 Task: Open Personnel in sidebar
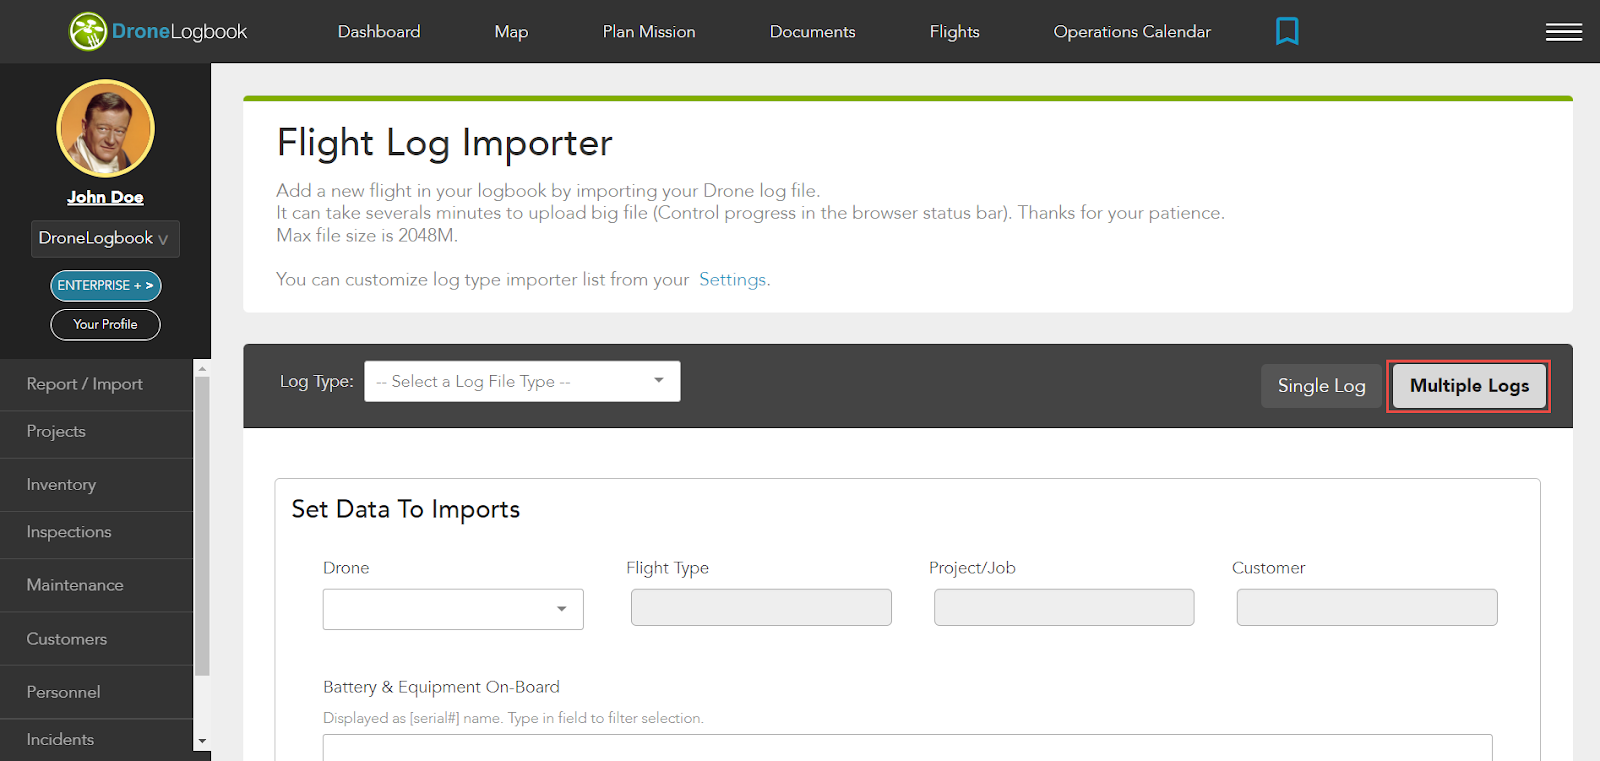(x=96, y=692)
